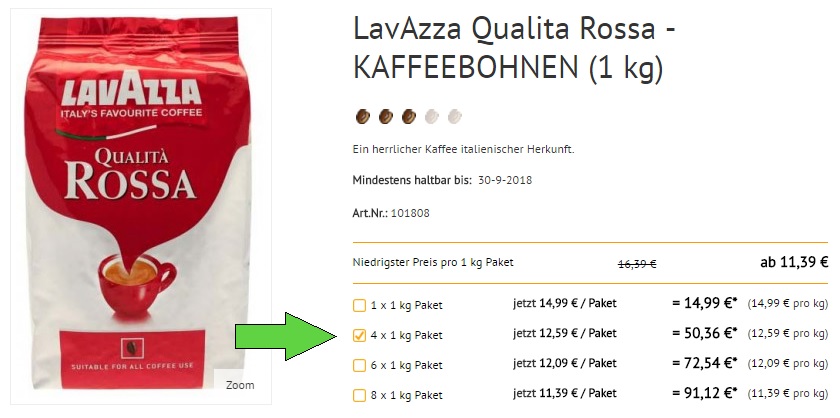Check the 6 x 1 kg Paket checkbox

pos(359,365)
